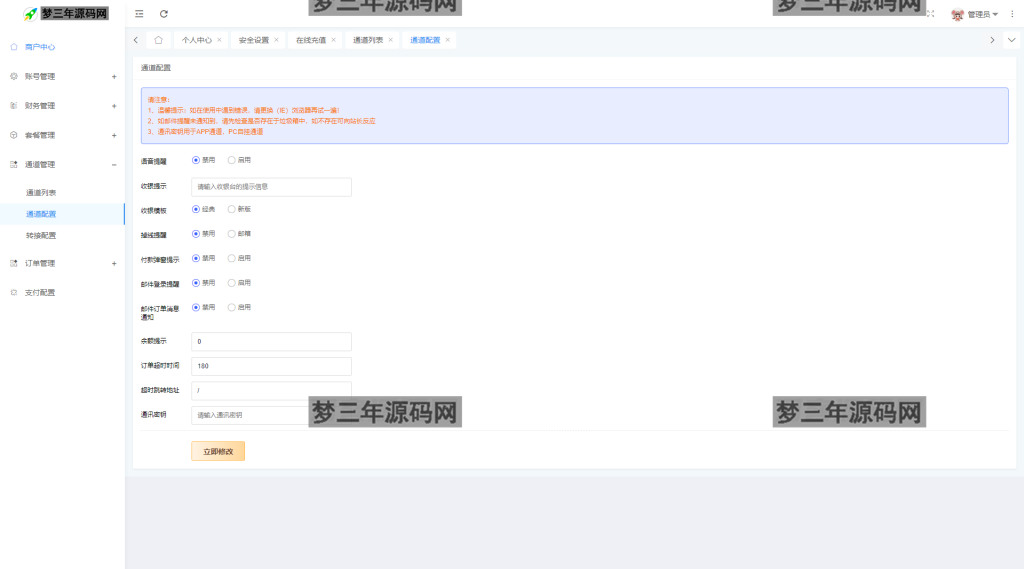Focus the 收银提示 input field
This screenshot has width=1024, height=569.
tap(272, 187)
